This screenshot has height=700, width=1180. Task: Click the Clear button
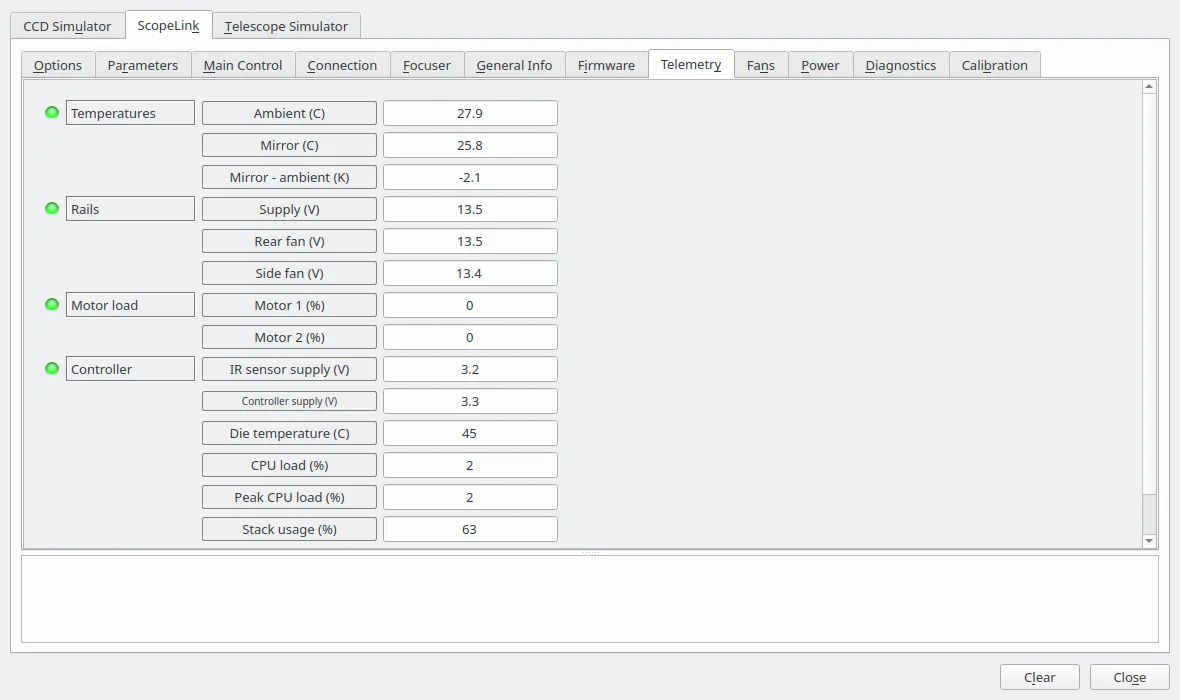pyautogui.click(x=1039, y=677)
